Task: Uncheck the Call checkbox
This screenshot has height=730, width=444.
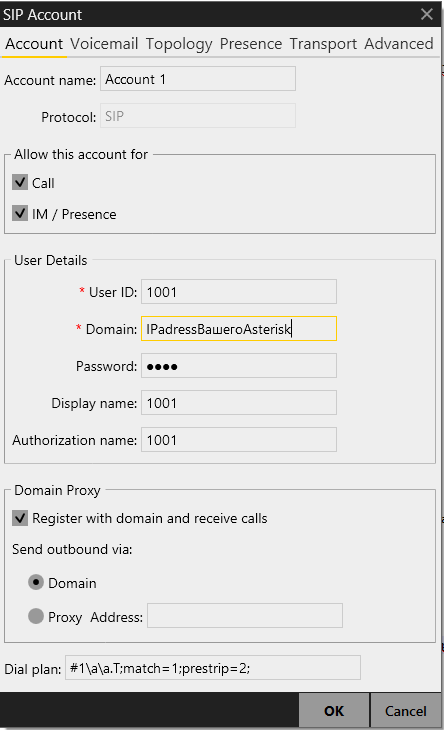Action: pos(20,182)
